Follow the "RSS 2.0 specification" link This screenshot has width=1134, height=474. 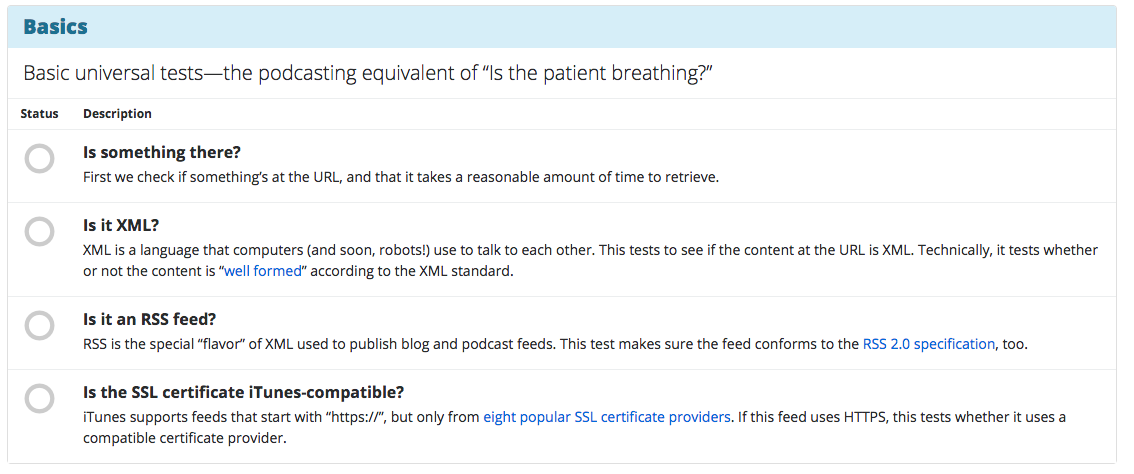pos(928,344)
